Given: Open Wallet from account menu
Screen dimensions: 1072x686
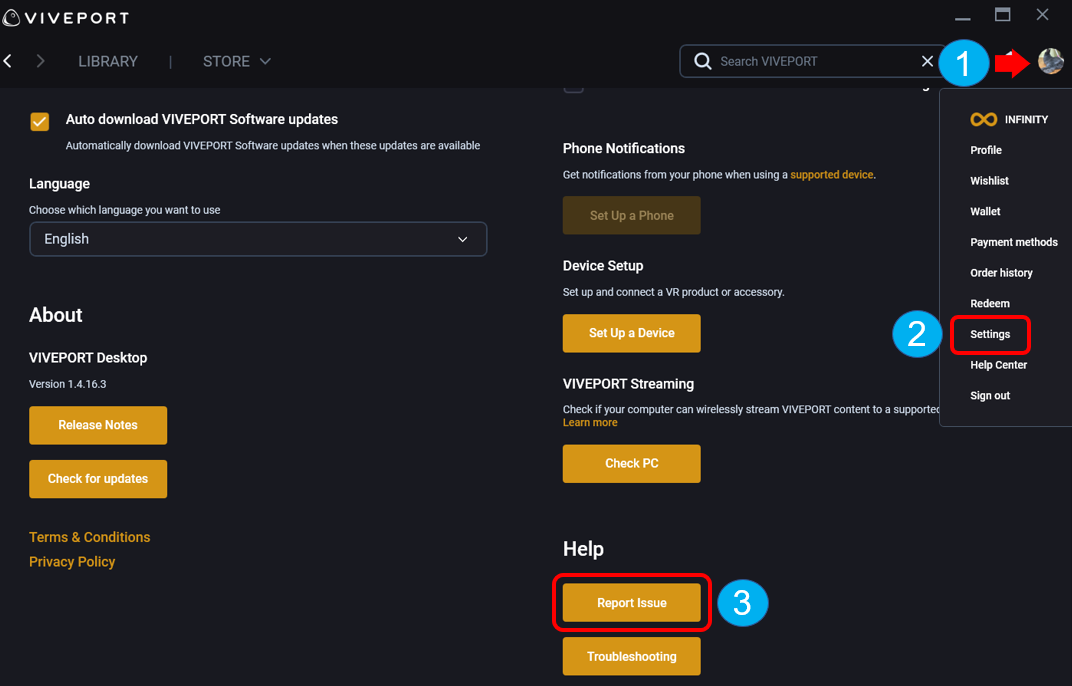Looking at the screenshot, I should 984,211.
